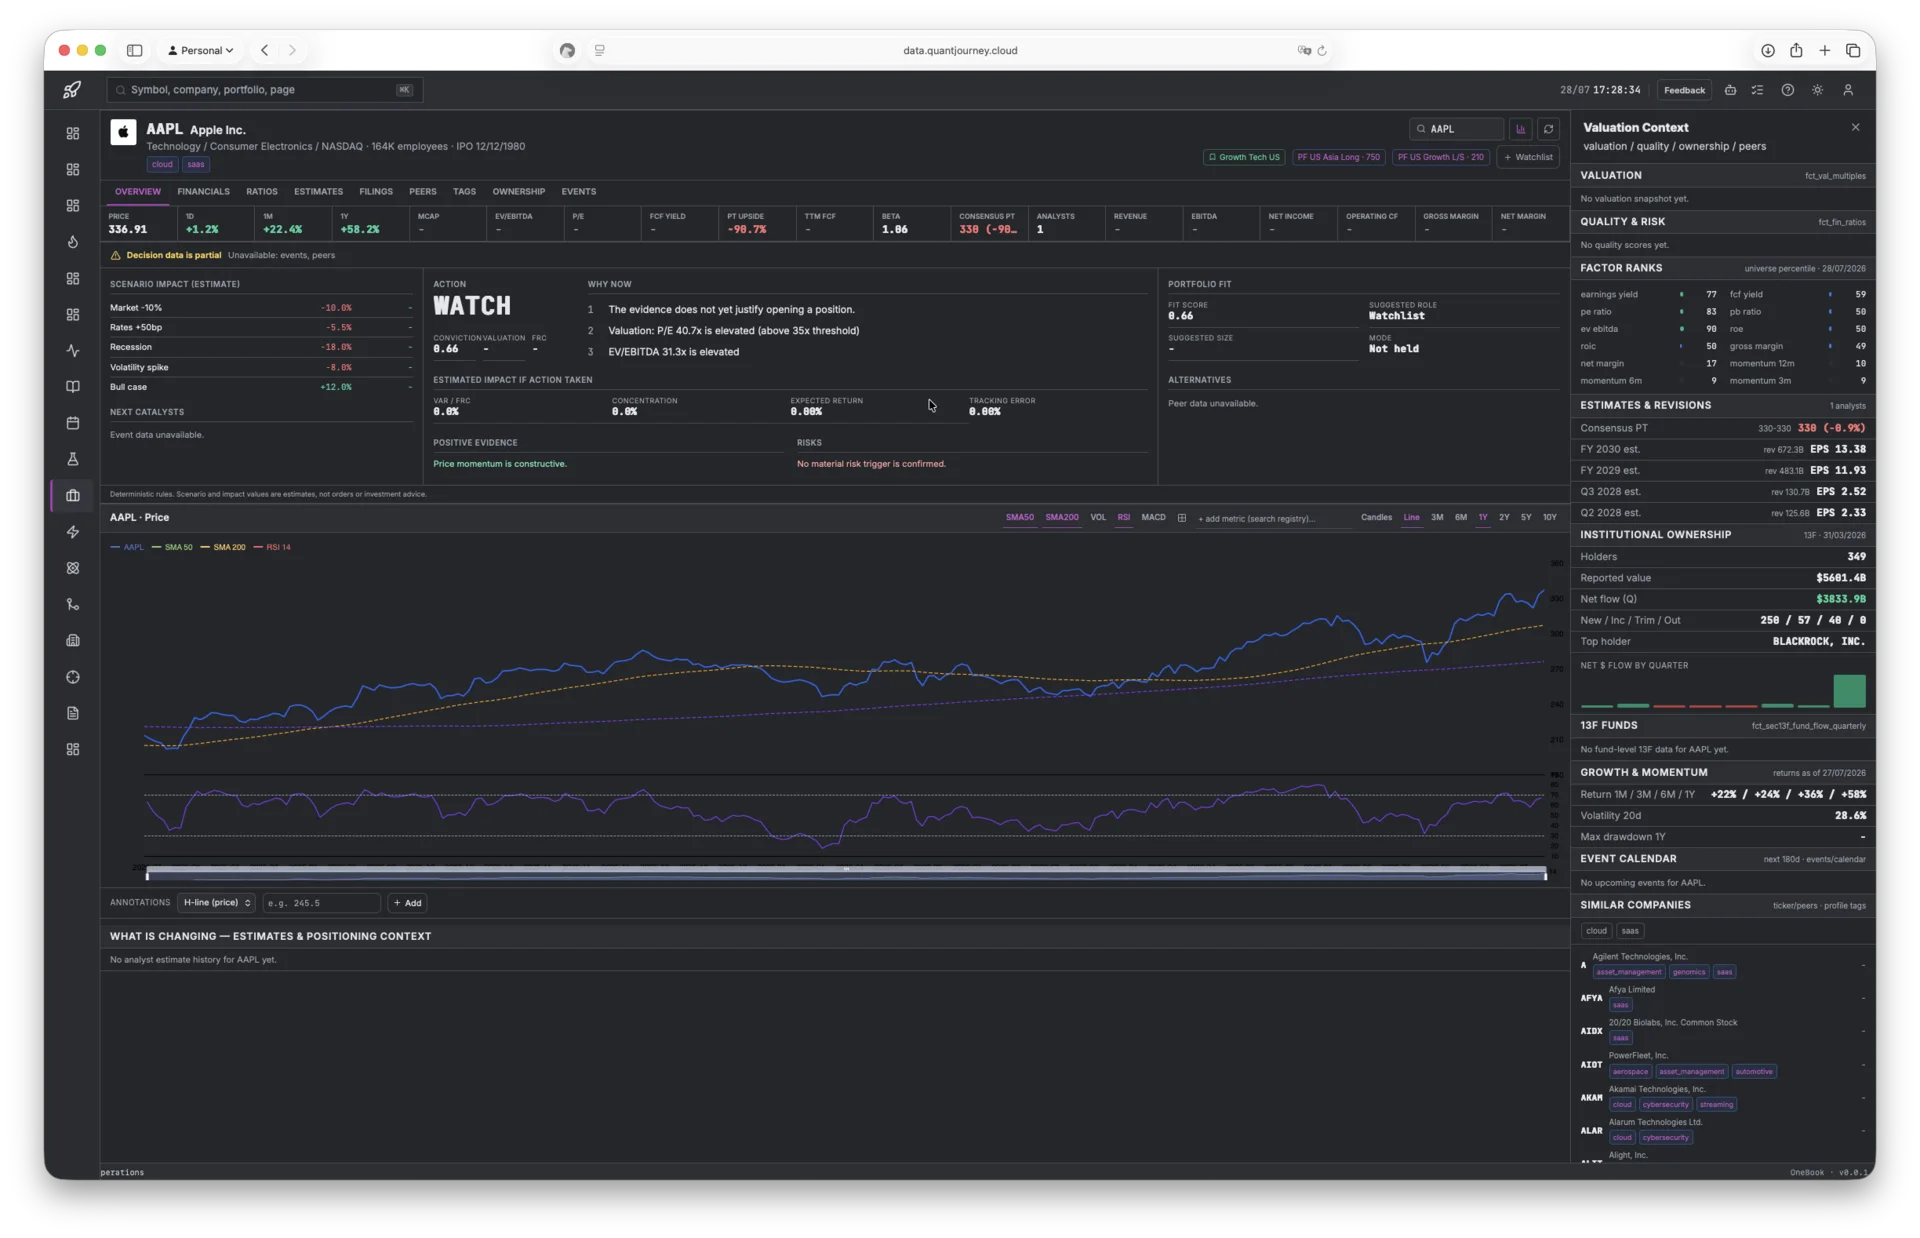Open the help question mark icon
1920x1238 pixels.
pos(1788,90)
